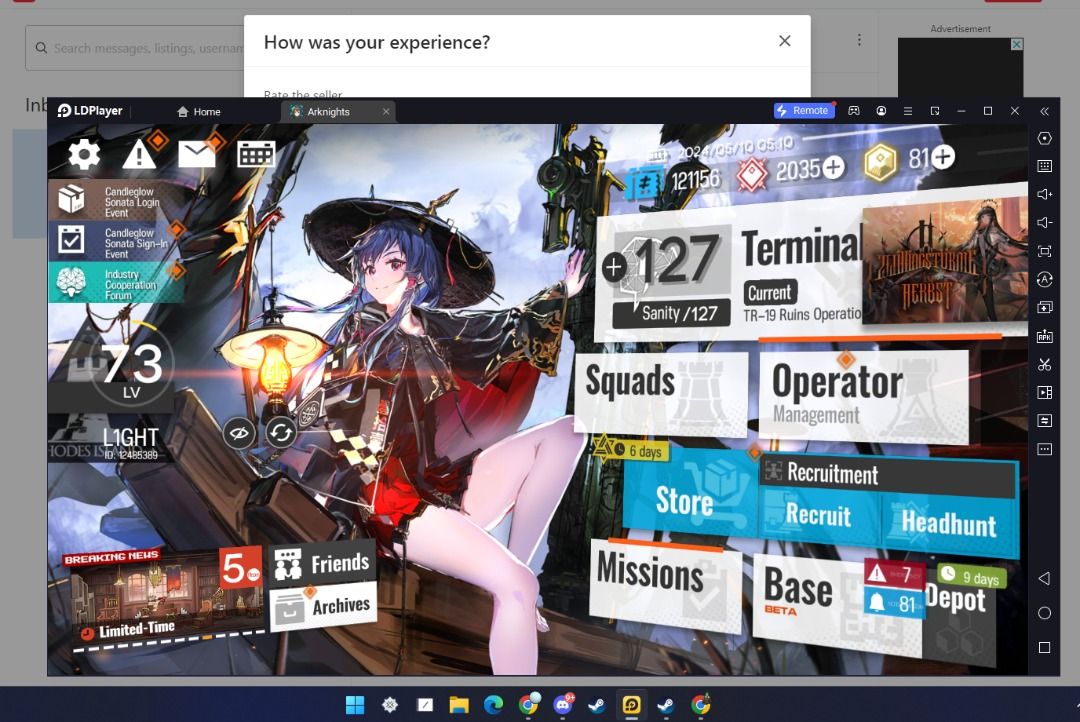1080x722 pixels.
Task: Click the base notification bell 81
Action: click(893, 604)
